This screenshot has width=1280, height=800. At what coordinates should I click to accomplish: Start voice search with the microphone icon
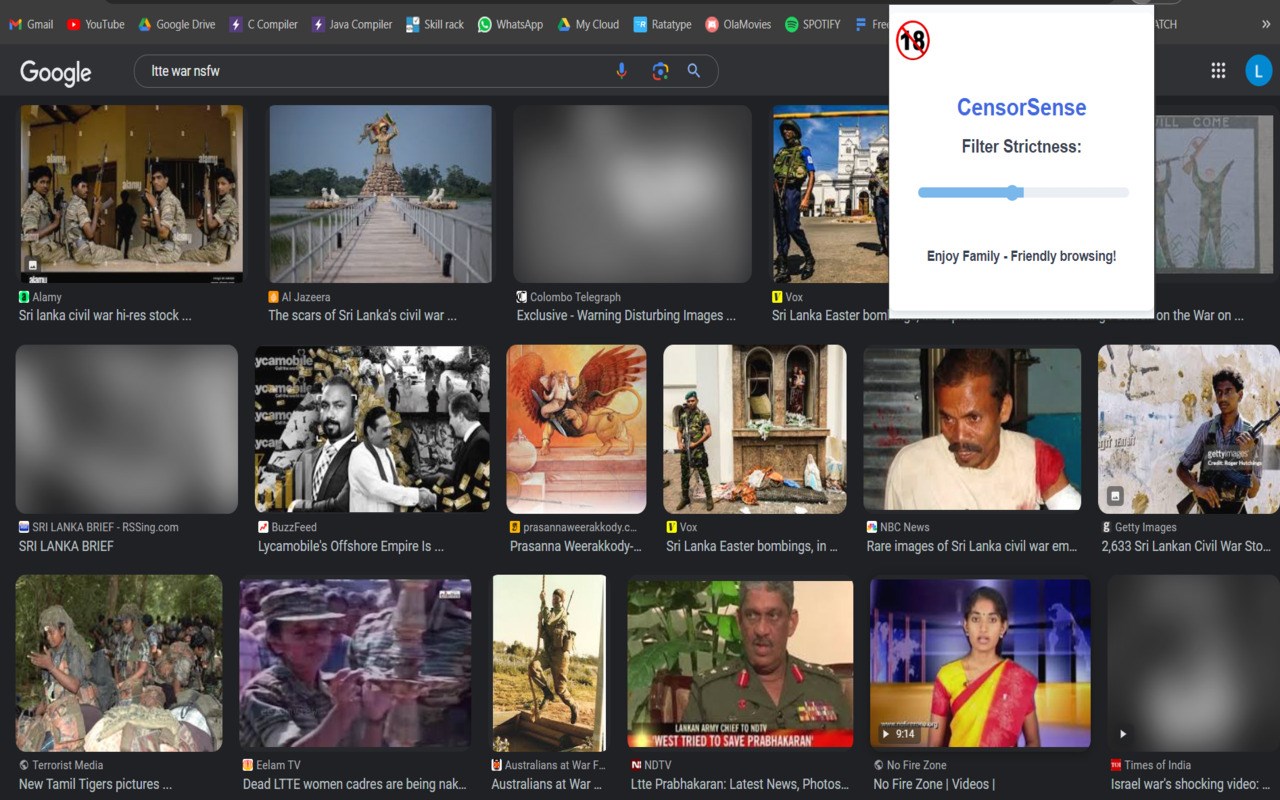tap(621, 71)
